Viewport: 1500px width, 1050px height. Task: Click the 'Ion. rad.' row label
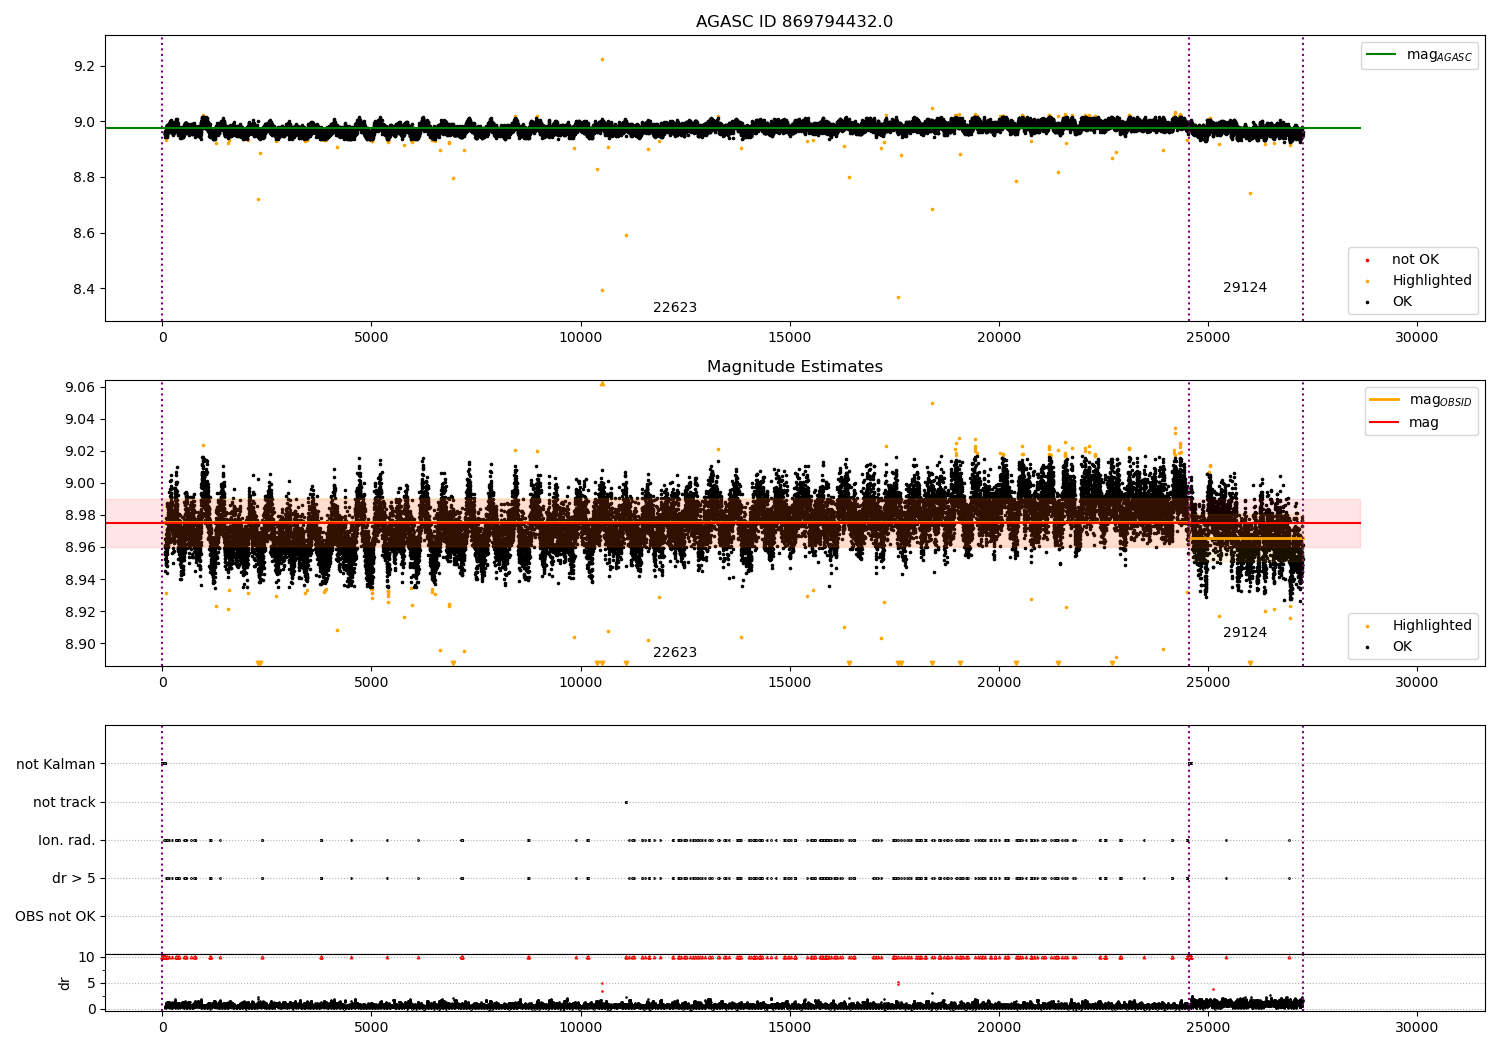click(67, 840)
